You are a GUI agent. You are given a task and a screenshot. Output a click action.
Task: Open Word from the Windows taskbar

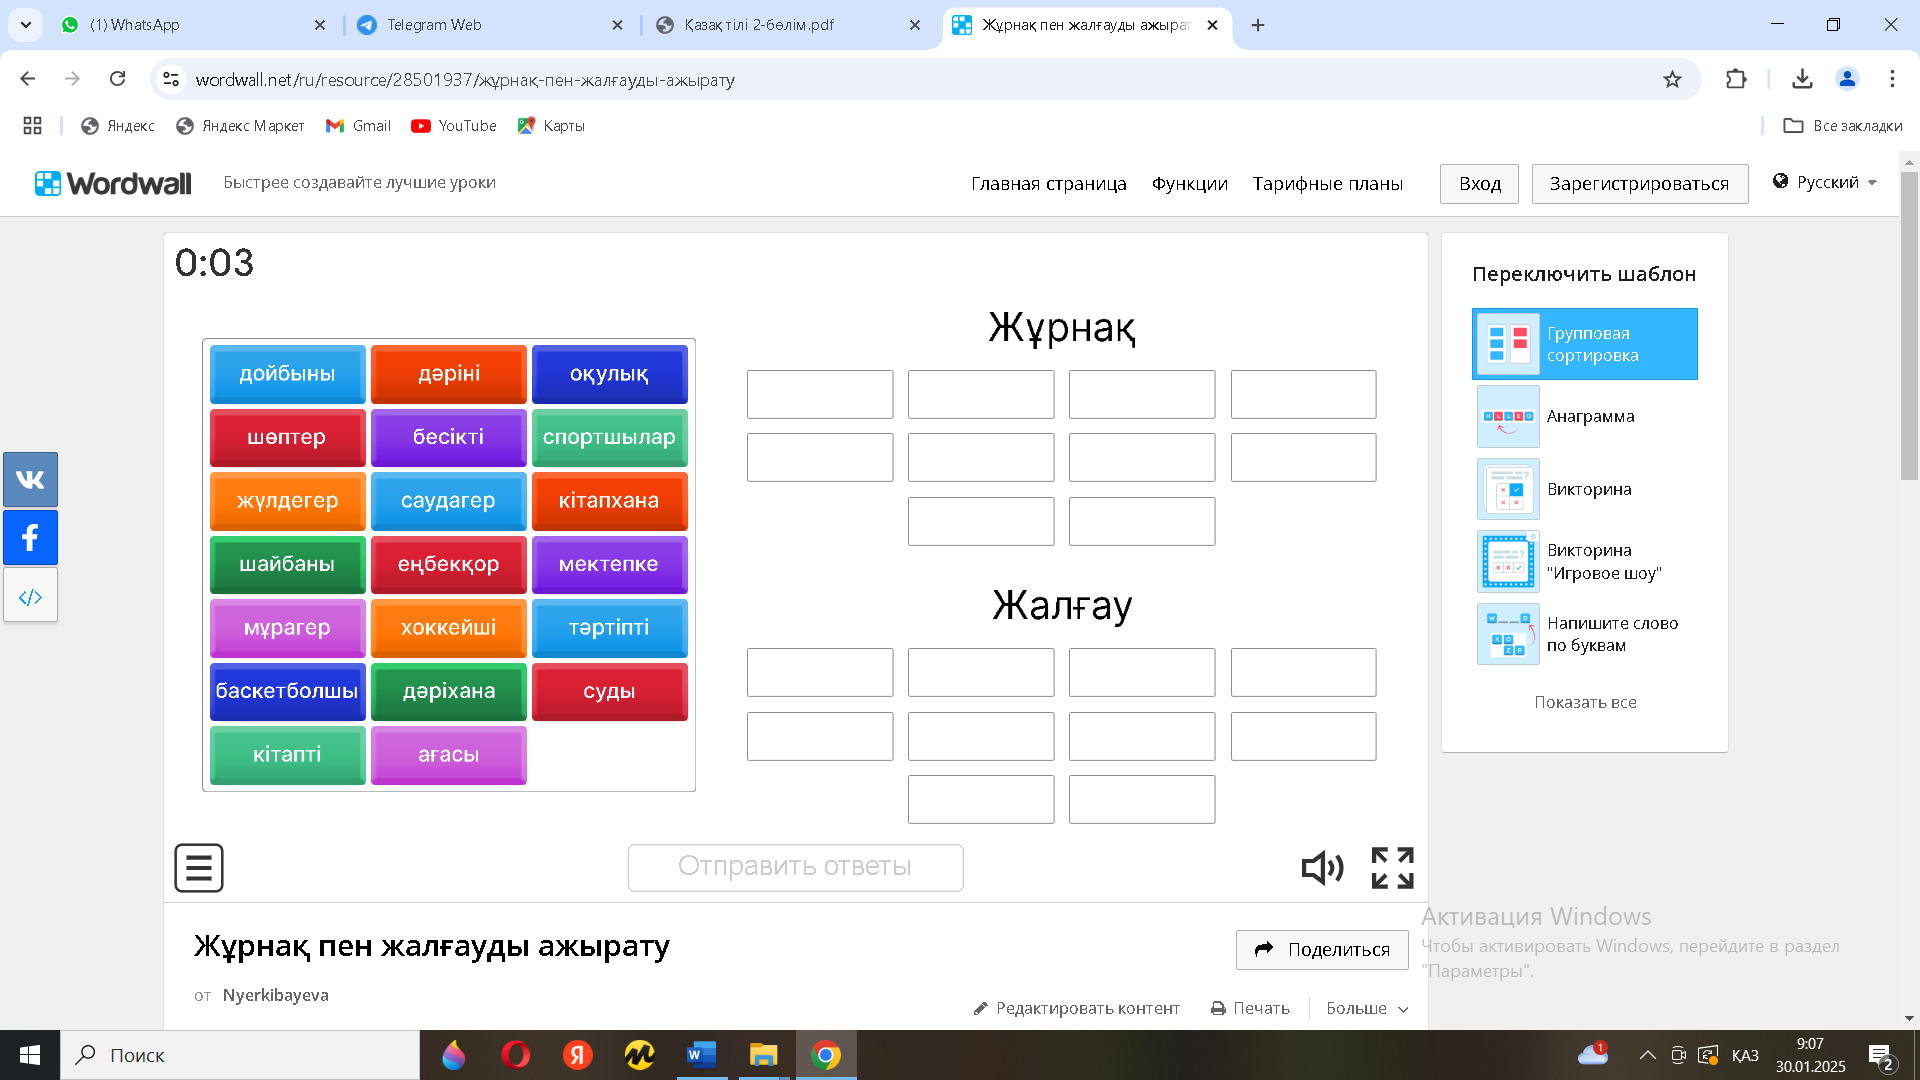[x=701, y=1055]
